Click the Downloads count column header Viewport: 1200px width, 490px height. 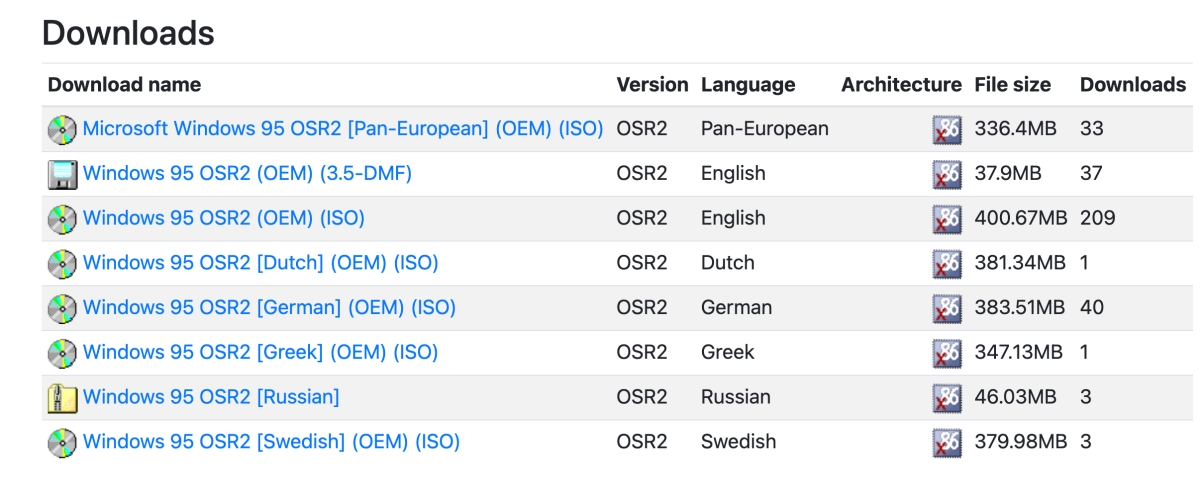(1132, 85)
